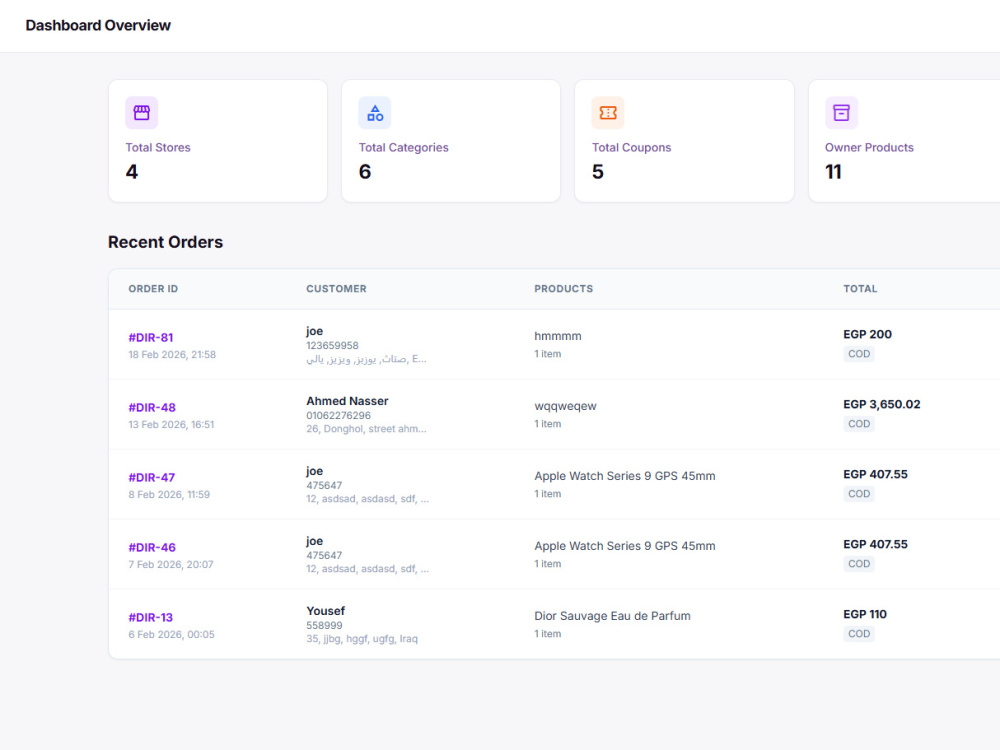Image resolution: width=1000 pixels, height=750 pixels.
Task: Click Apple Watch product in DIR-46 row
Action: pyautogui.click(x=624, y=547)
